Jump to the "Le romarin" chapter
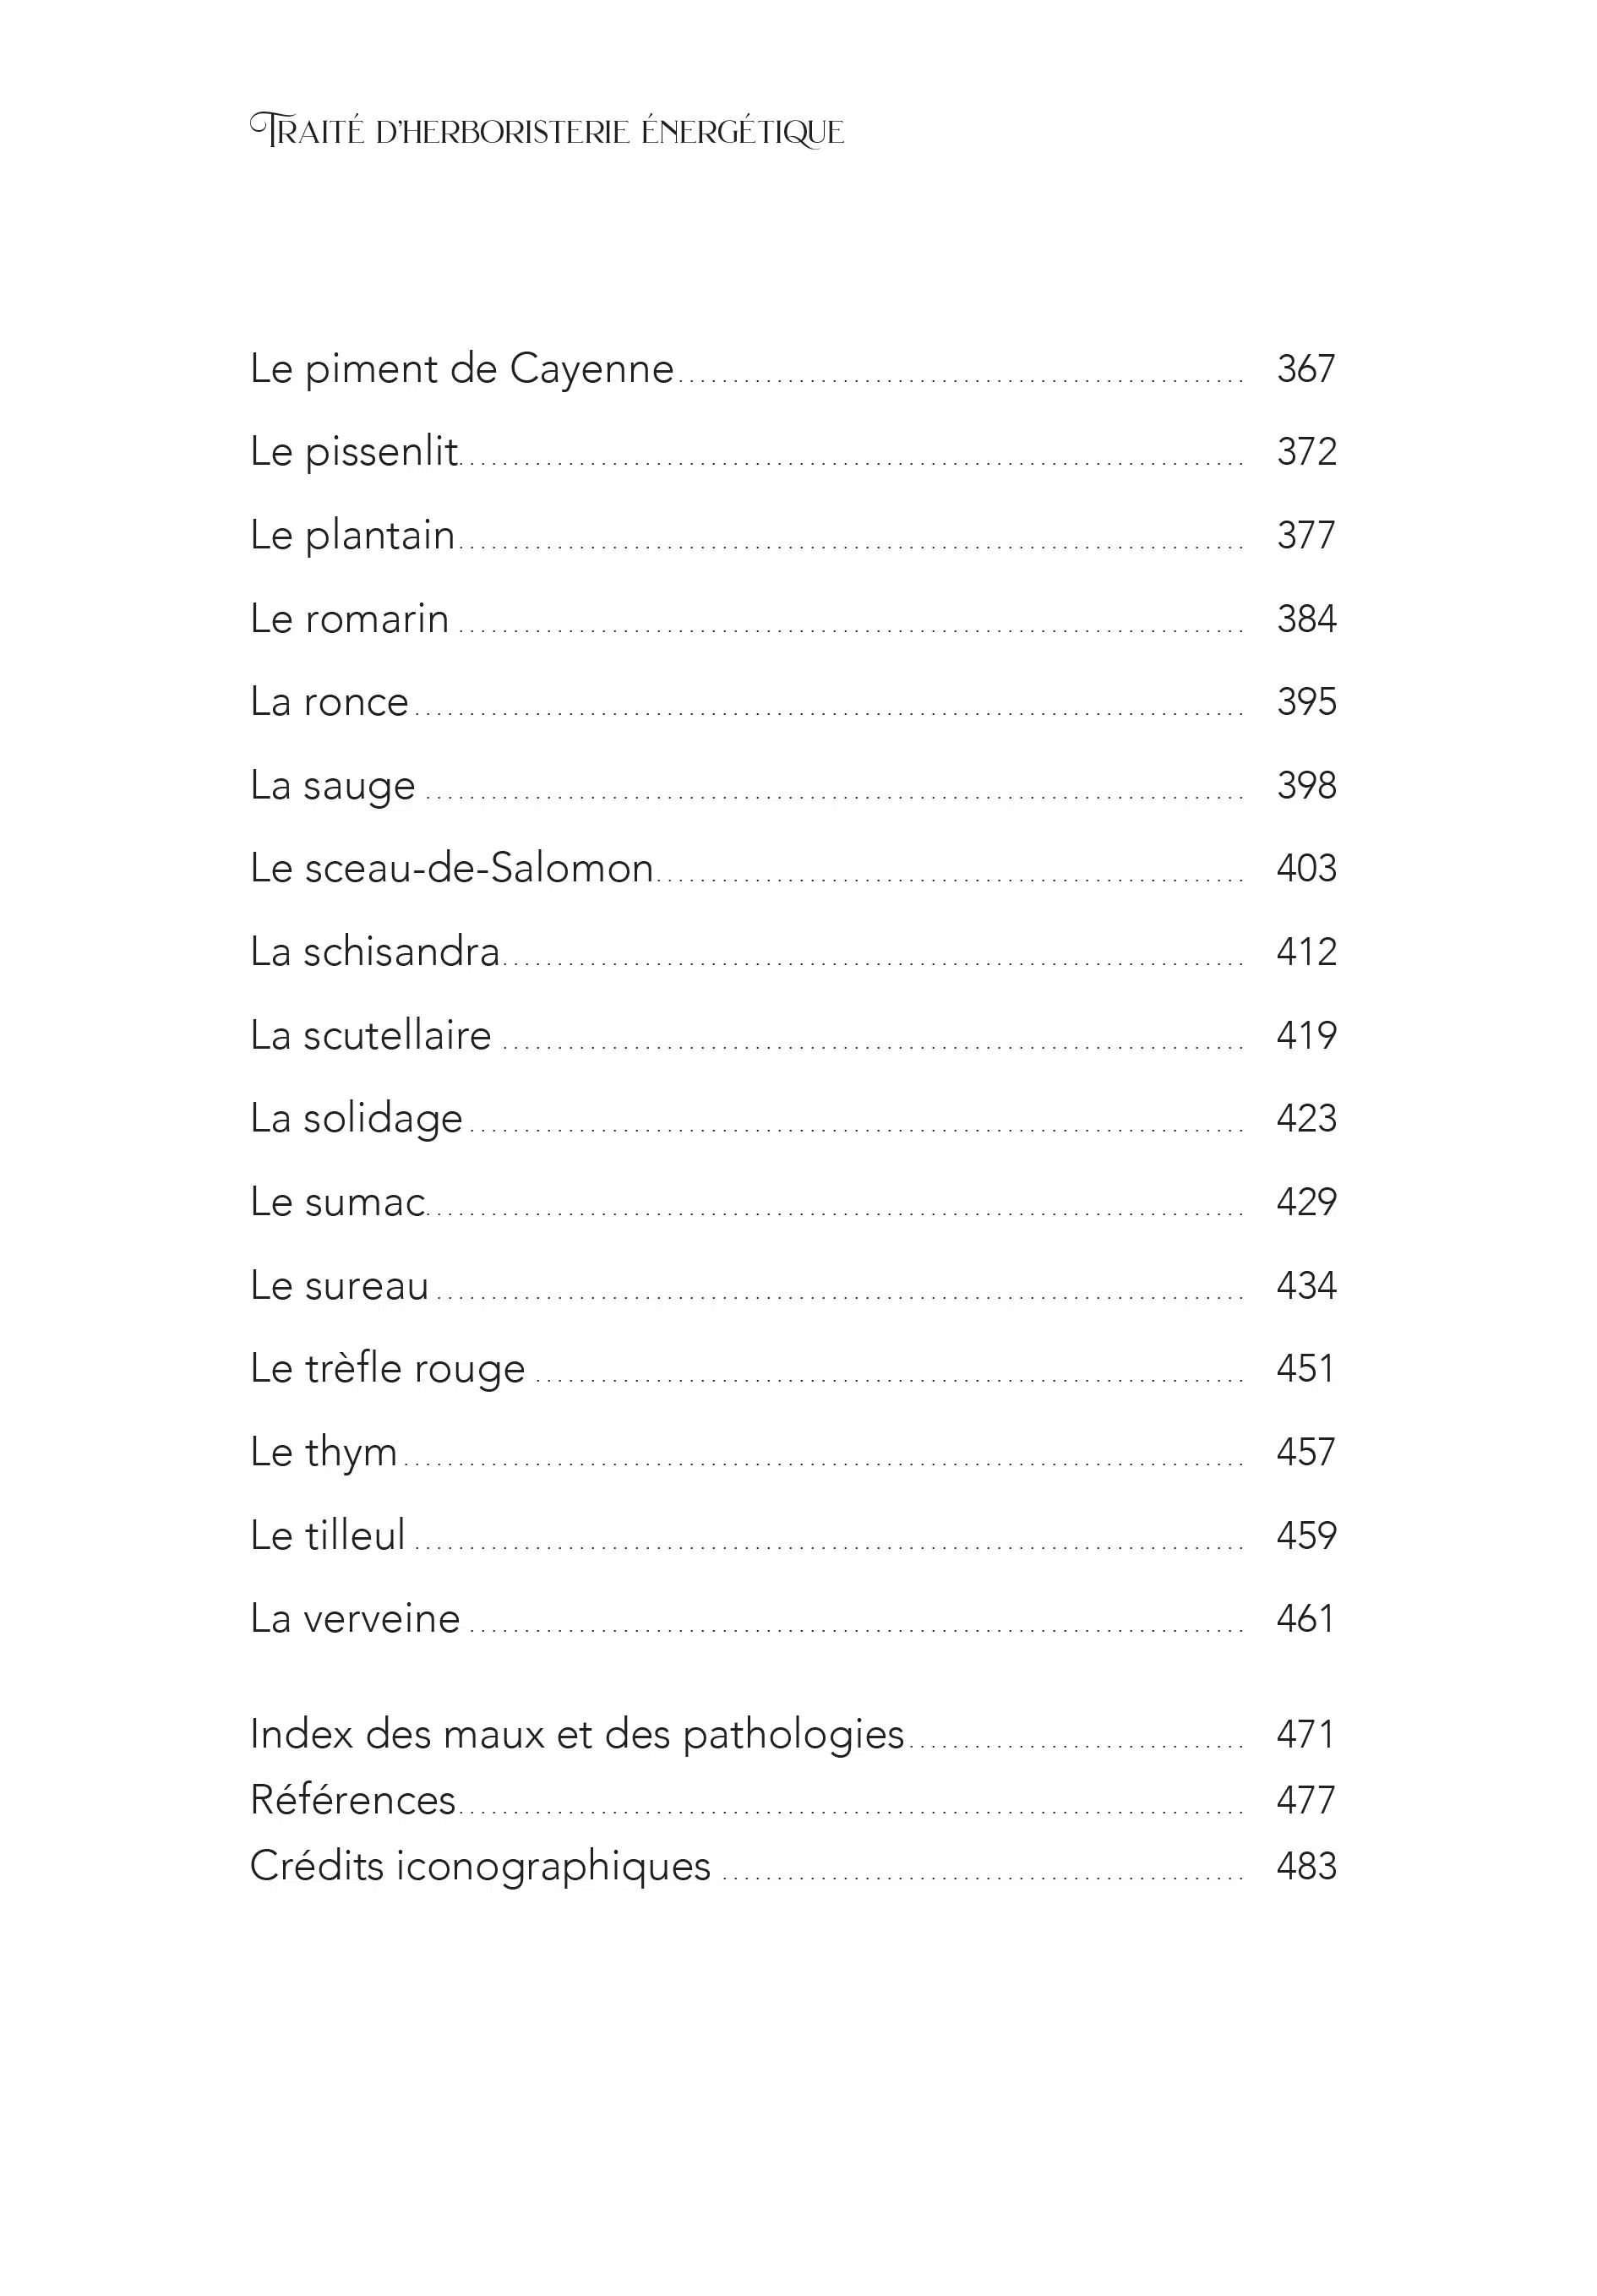The height and width of the screenshot is (2296, 1597). pyautogui.click(x=349, y=619)
